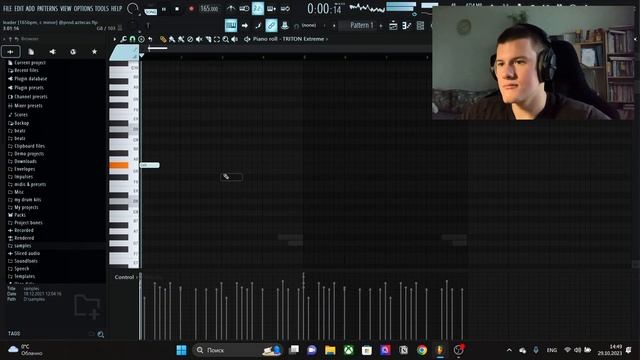The height and width of the screenshot is (360, 640).
Task: Select the piano roll zoom tool
Action: pyautogui.click(x=226, y=39)
